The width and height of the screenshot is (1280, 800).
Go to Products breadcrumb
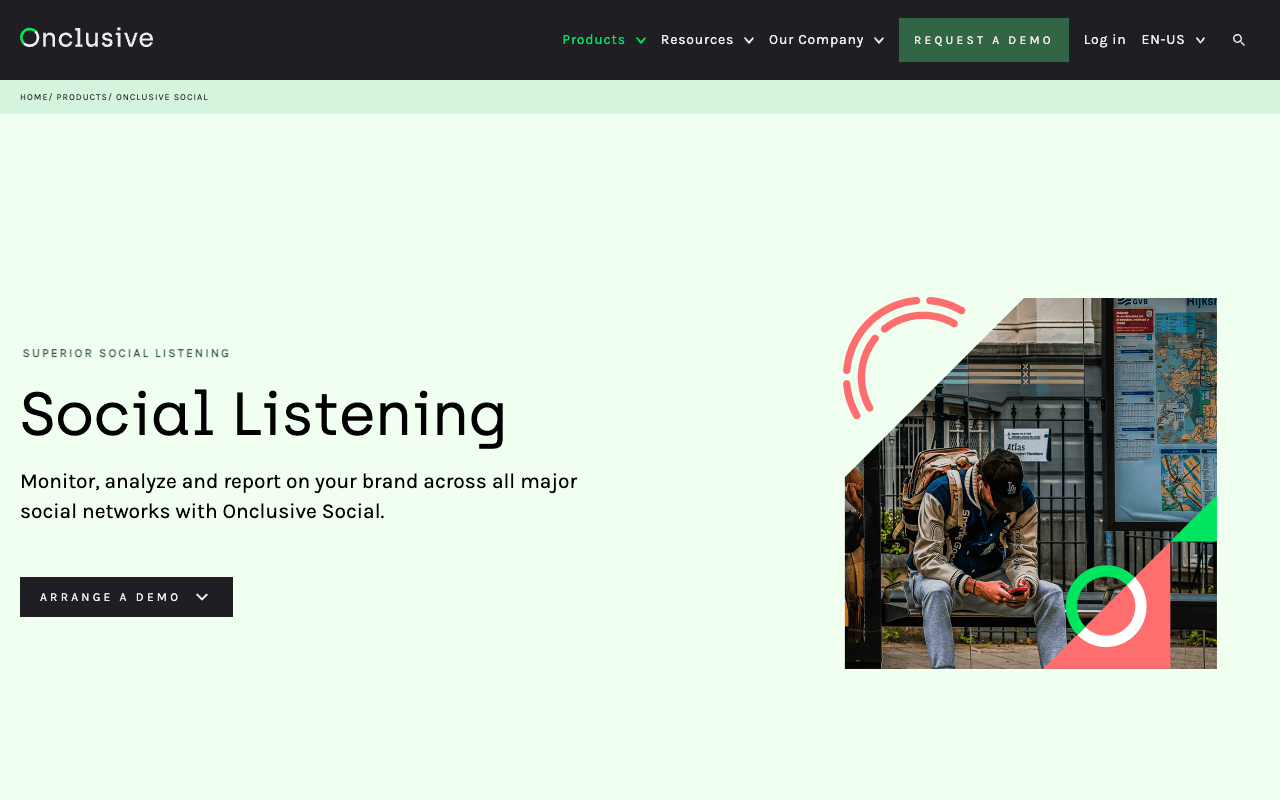coord(81,97)
